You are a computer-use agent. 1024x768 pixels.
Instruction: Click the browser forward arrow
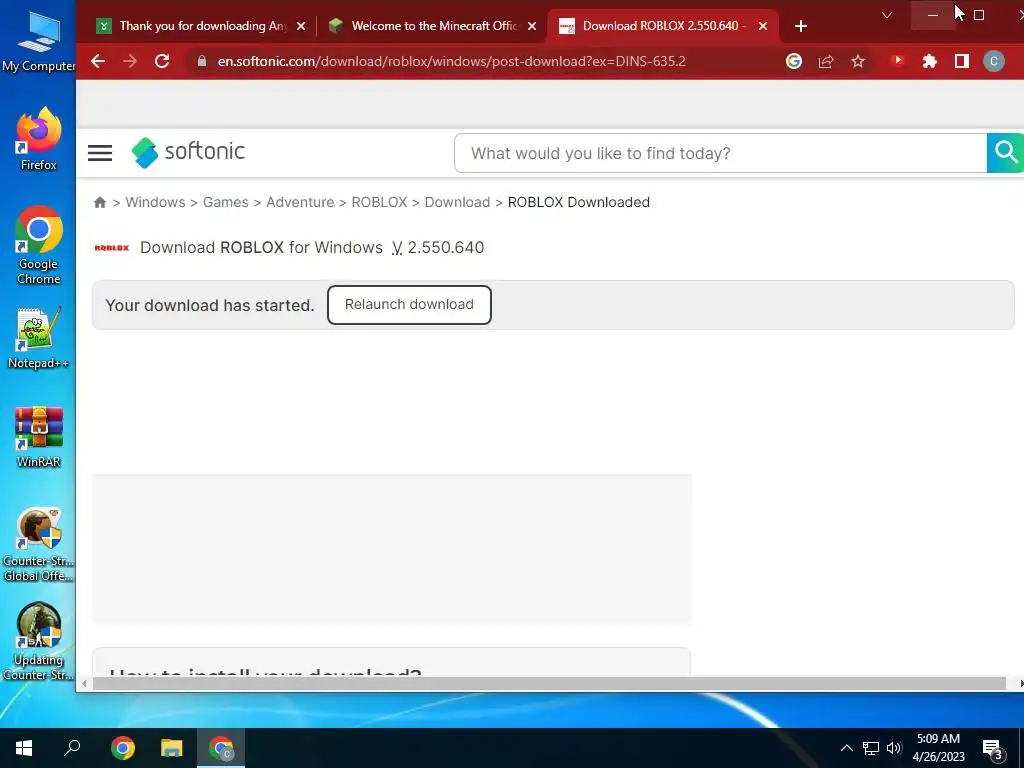[x=130, y=61]
